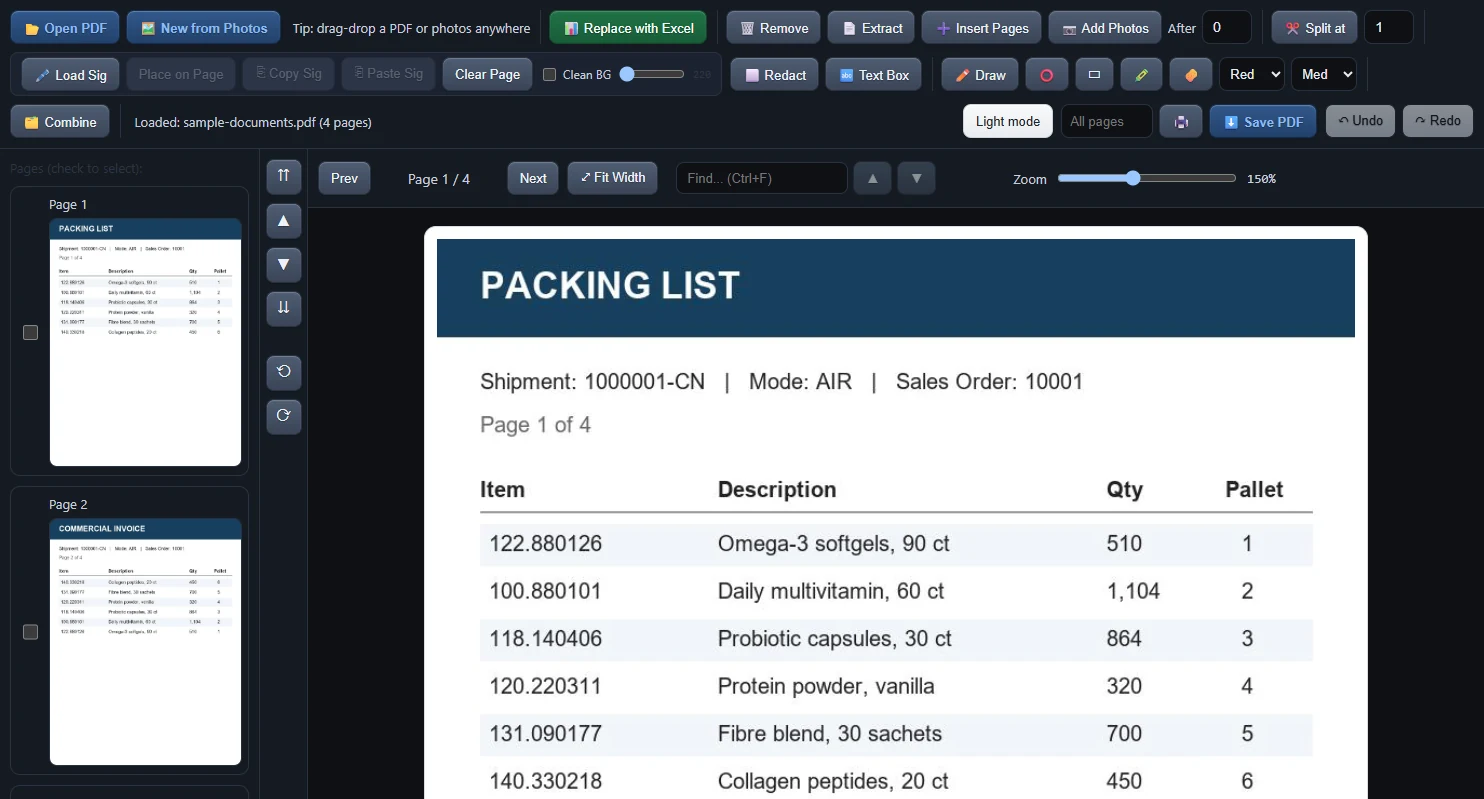Insert a Text Box
This screenshot has width=1484, height=799.
point(874,75)
